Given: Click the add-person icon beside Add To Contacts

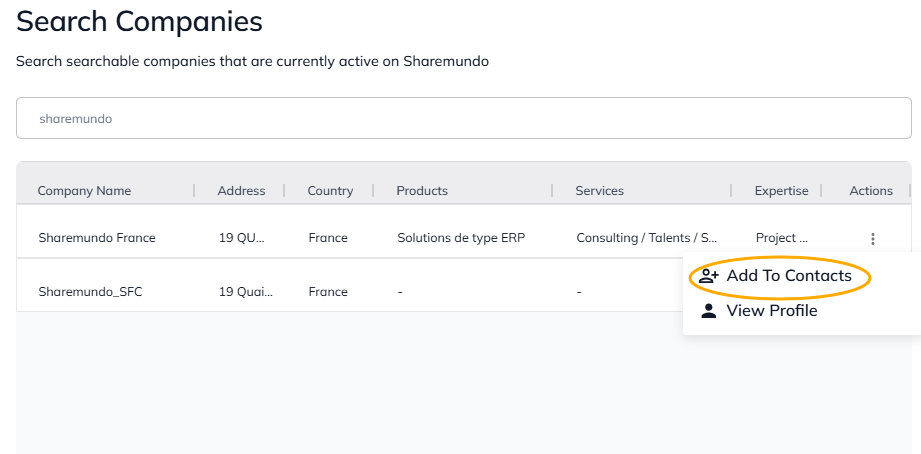Looking at the screenshot, I should pyautogui.click(x=709, y=276).
